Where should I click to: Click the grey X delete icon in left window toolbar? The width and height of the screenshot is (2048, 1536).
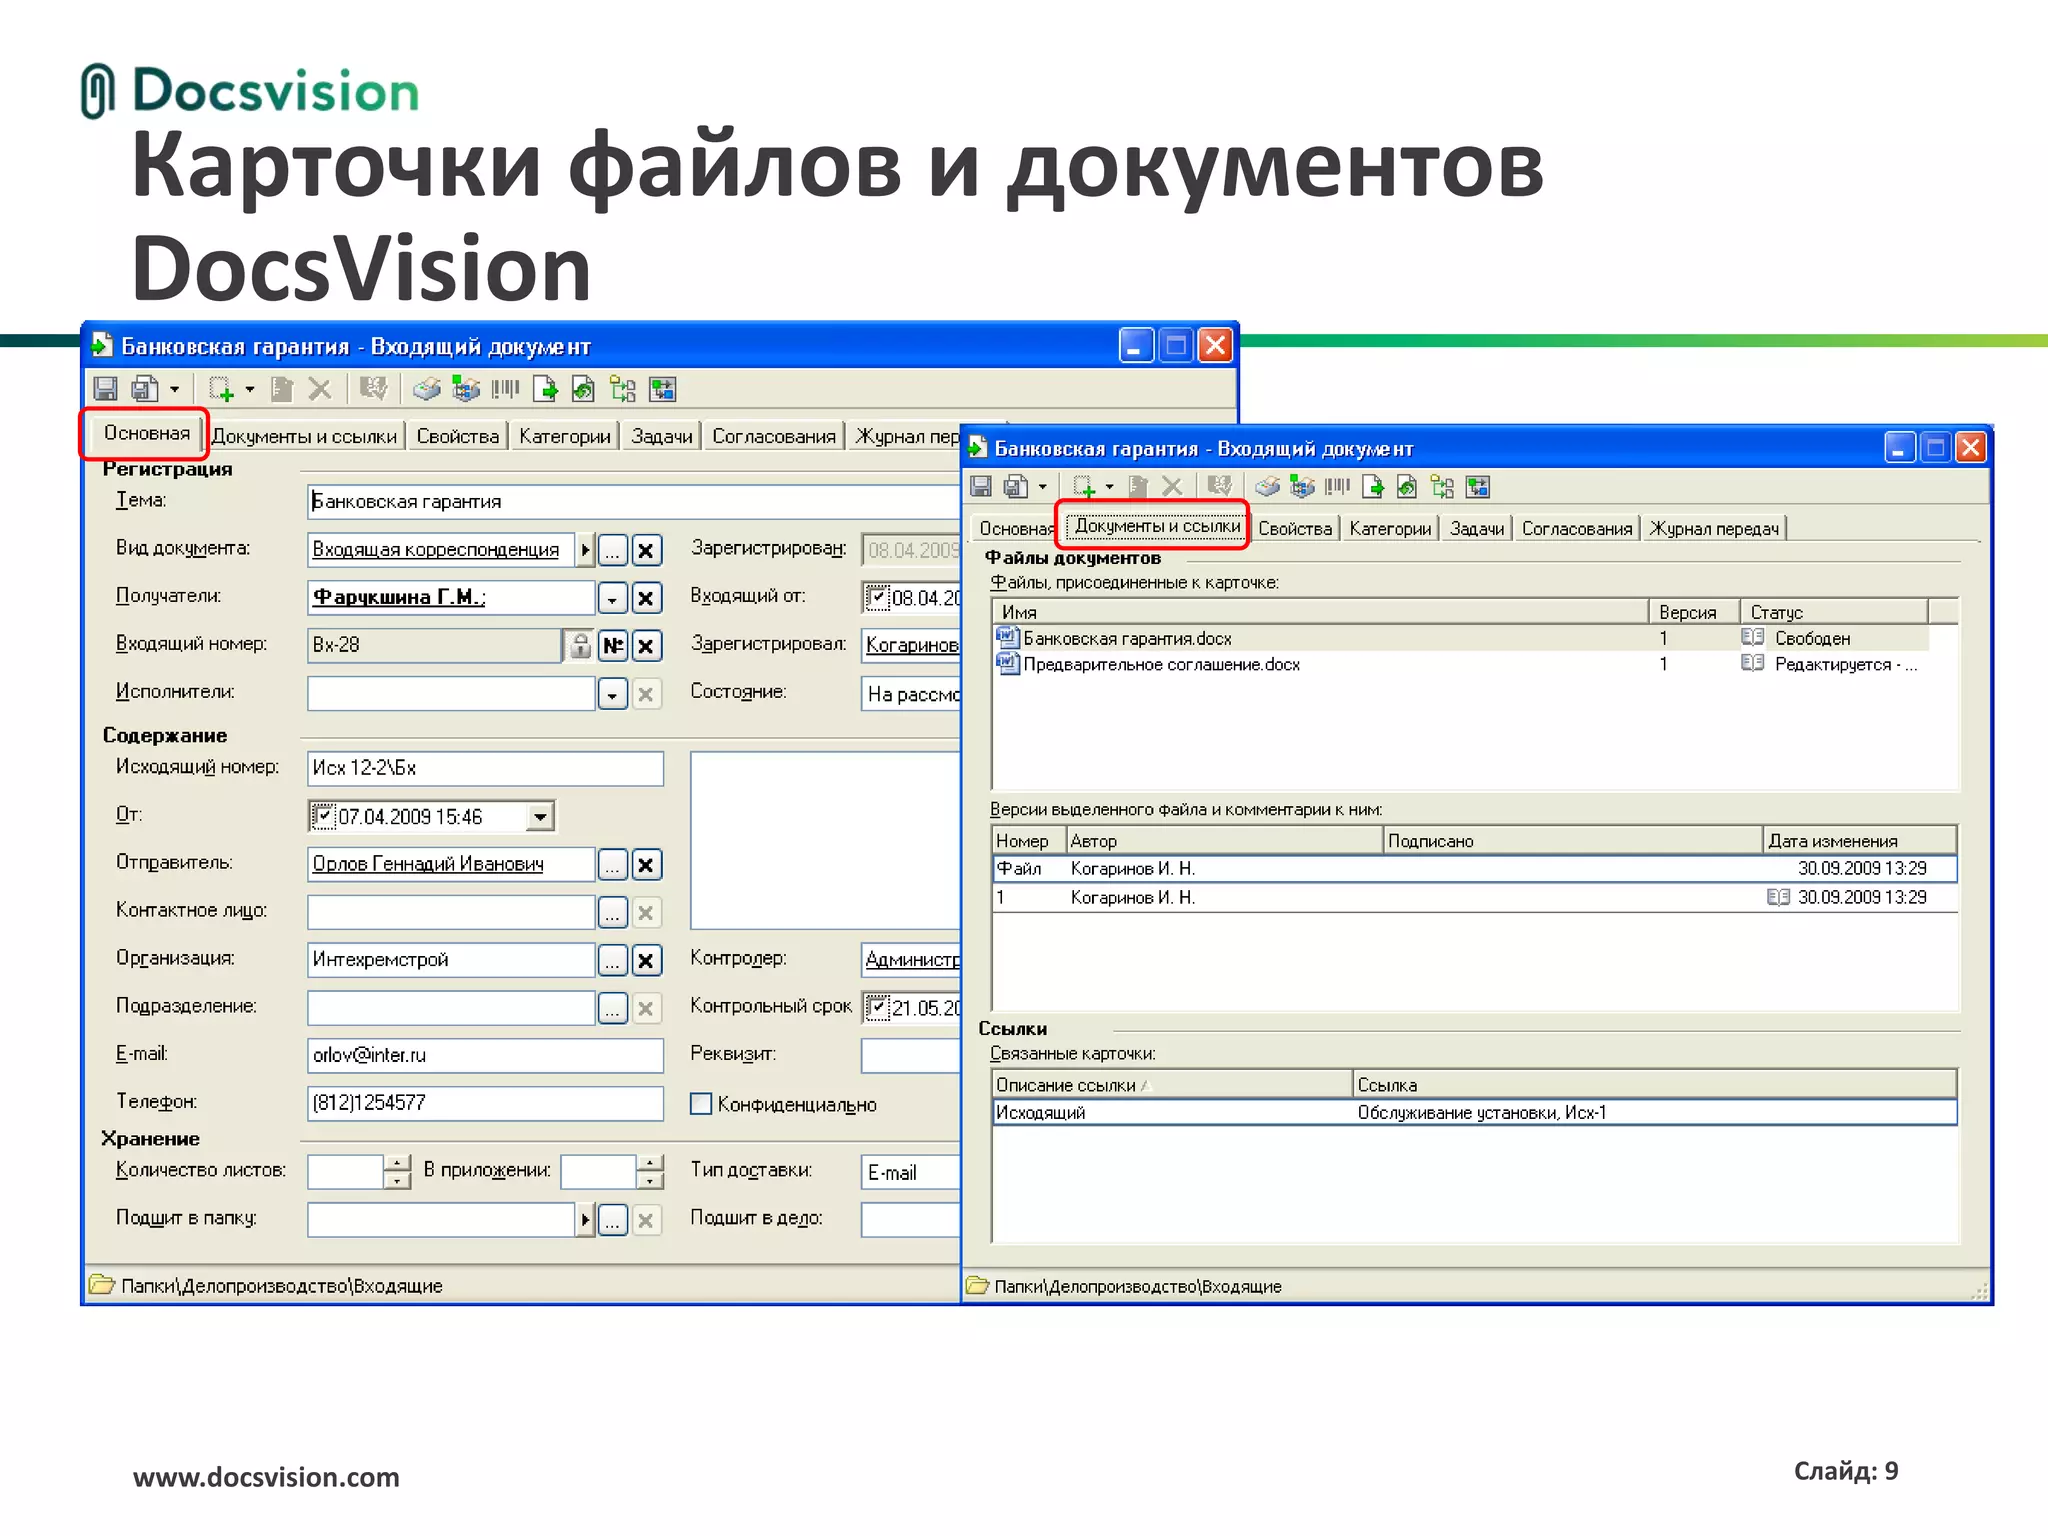(320, 388)
